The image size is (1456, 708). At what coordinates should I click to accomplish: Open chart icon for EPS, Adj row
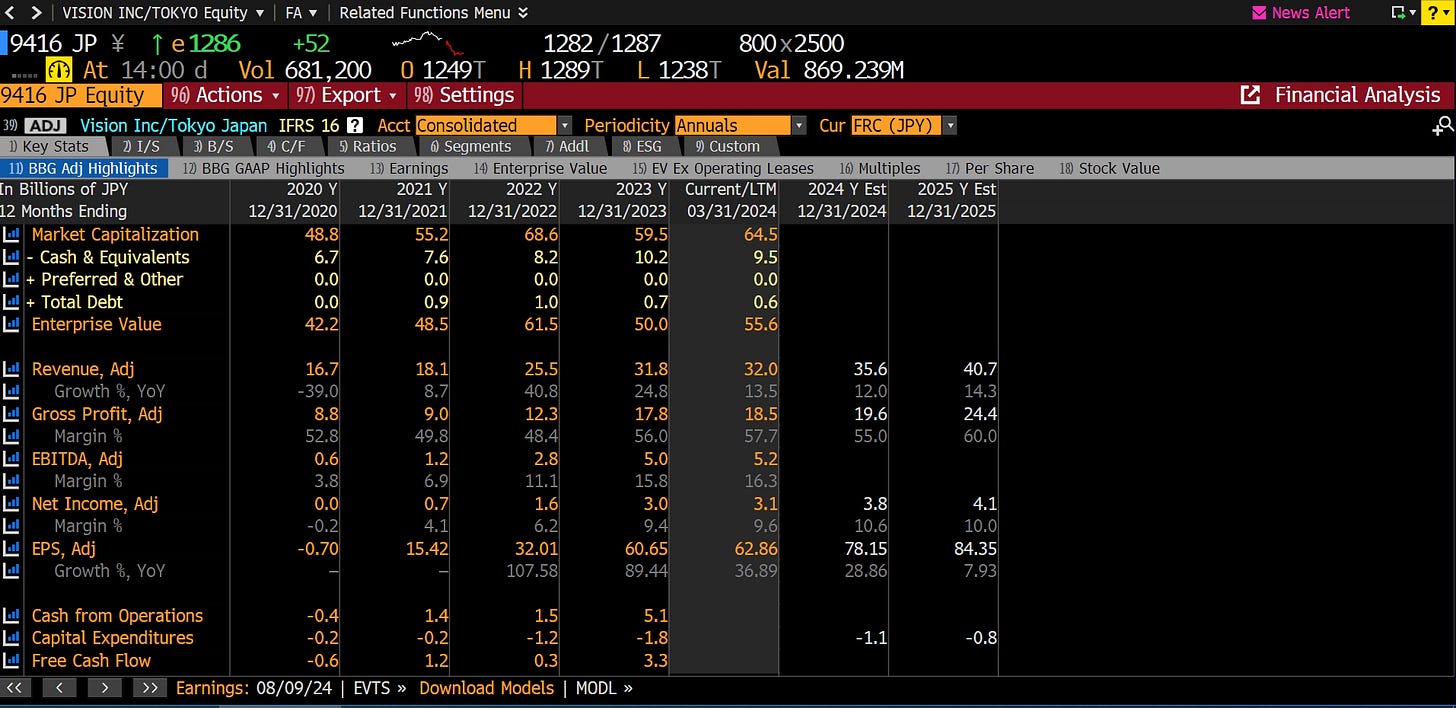[11, 549]
